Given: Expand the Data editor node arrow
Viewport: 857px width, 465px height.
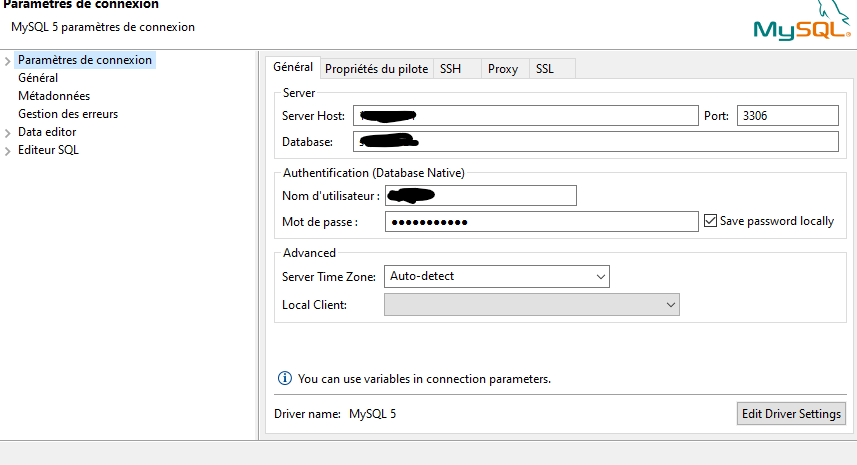Looking at the screenshot, I should point(8,133).
